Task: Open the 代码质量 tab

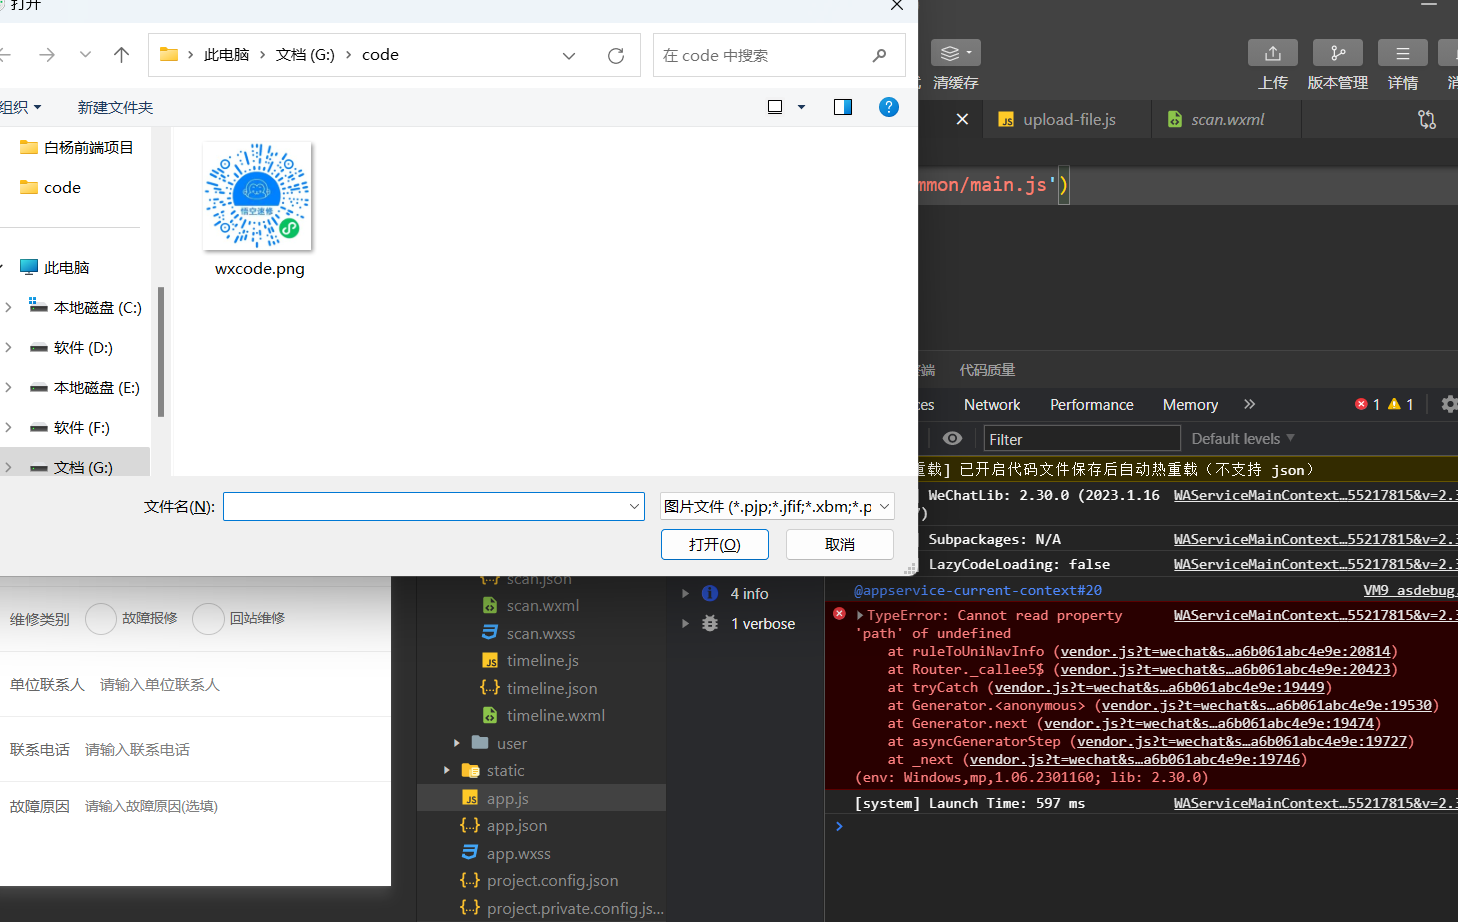Action: 987,370
